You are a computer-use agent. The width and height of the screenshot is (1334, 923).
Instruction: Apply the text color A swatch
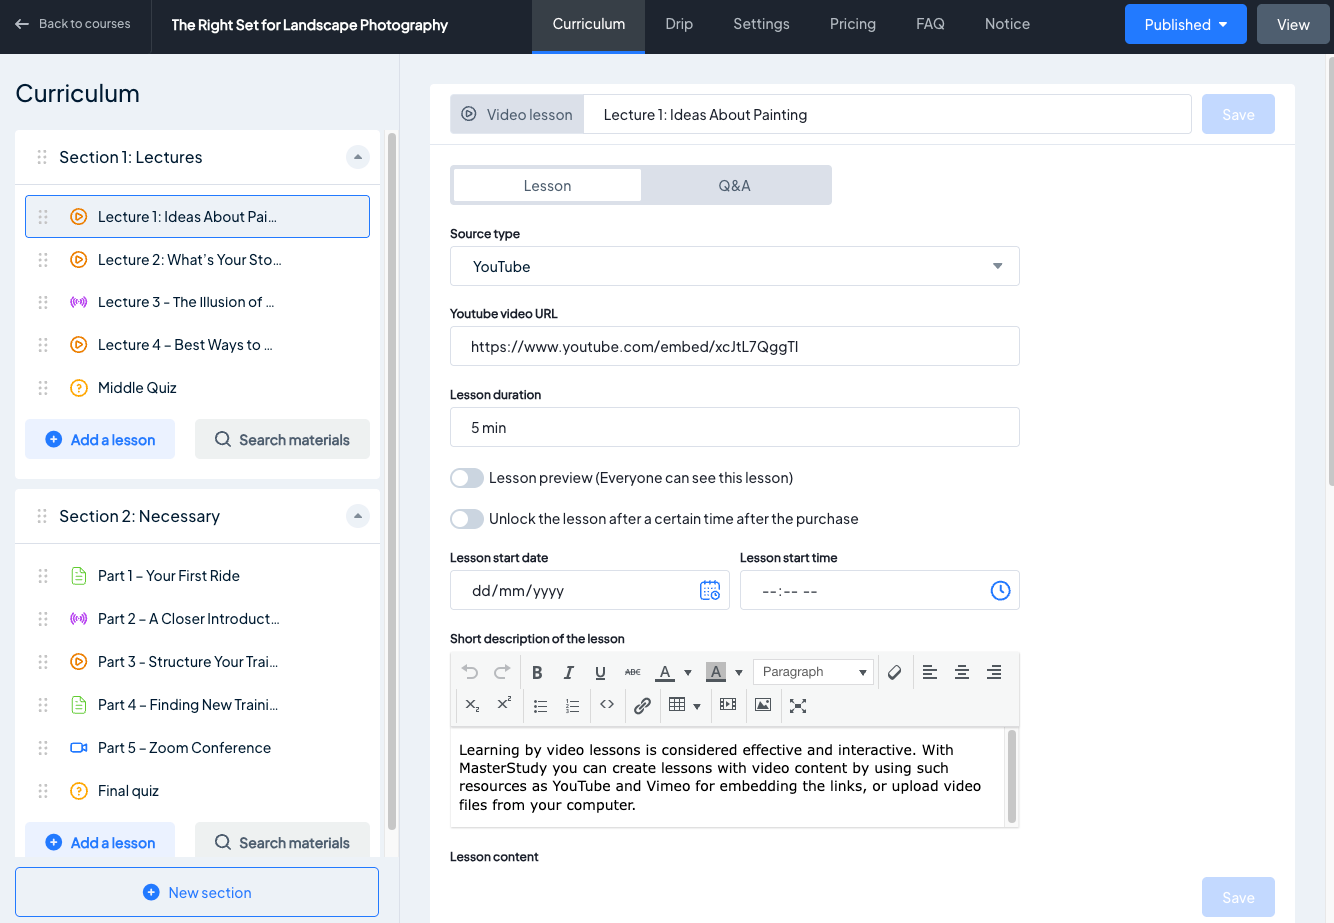665,672
